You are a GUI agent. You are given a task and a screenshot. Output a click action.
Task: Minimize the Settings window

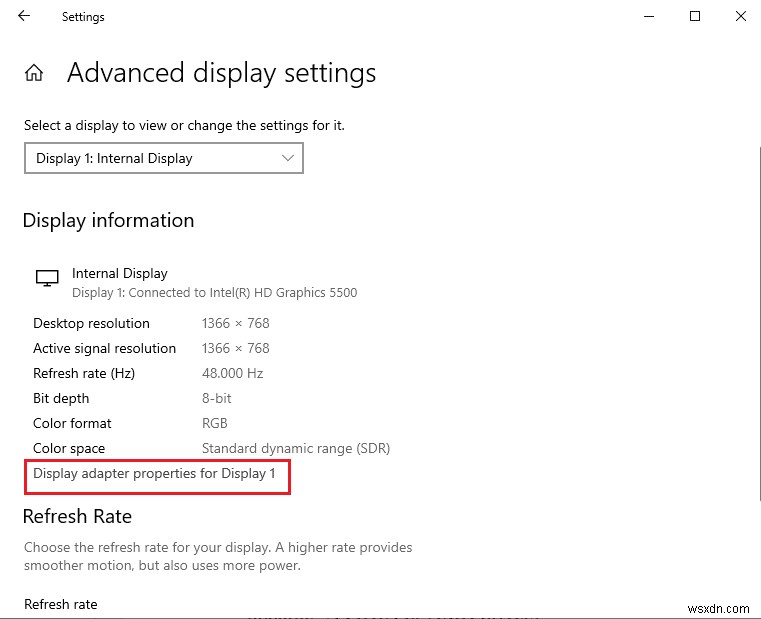(x=649, y=17)
